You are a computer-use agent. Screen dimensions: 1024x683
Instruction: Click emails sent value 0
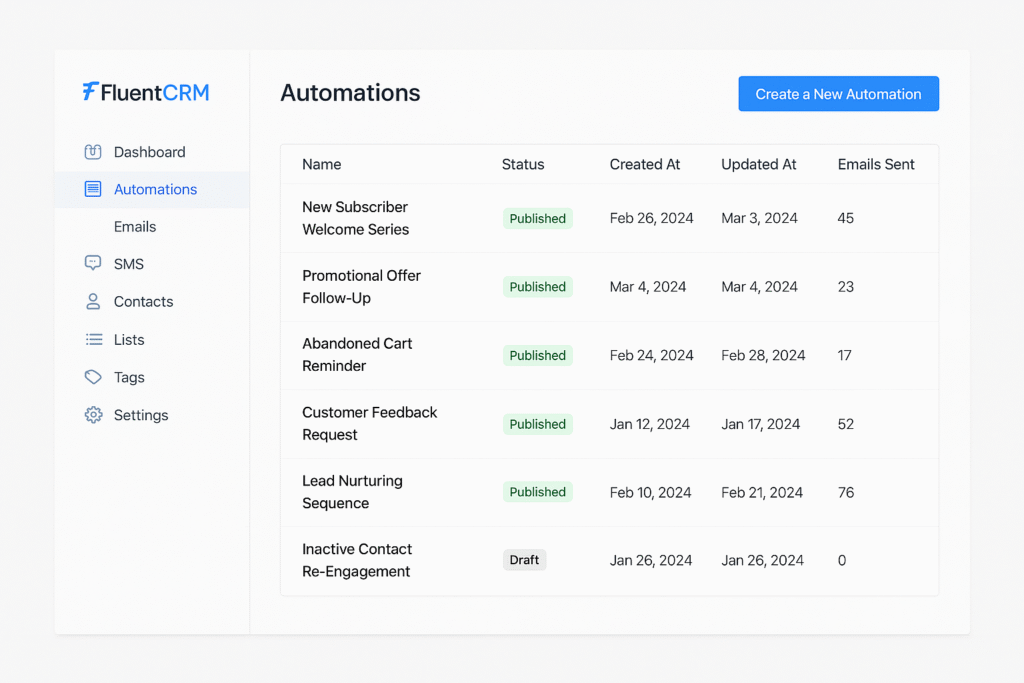coord(842,560)
